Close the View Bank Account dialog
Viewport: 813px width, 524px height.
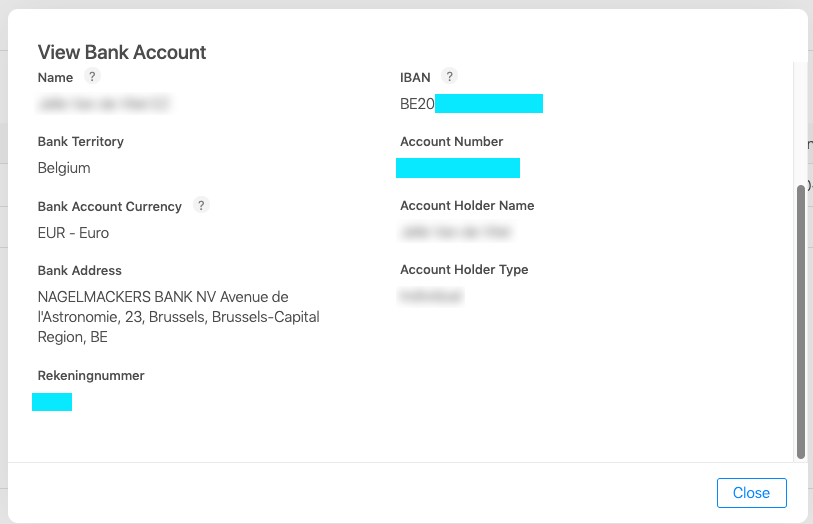click(x=751, y=492)
